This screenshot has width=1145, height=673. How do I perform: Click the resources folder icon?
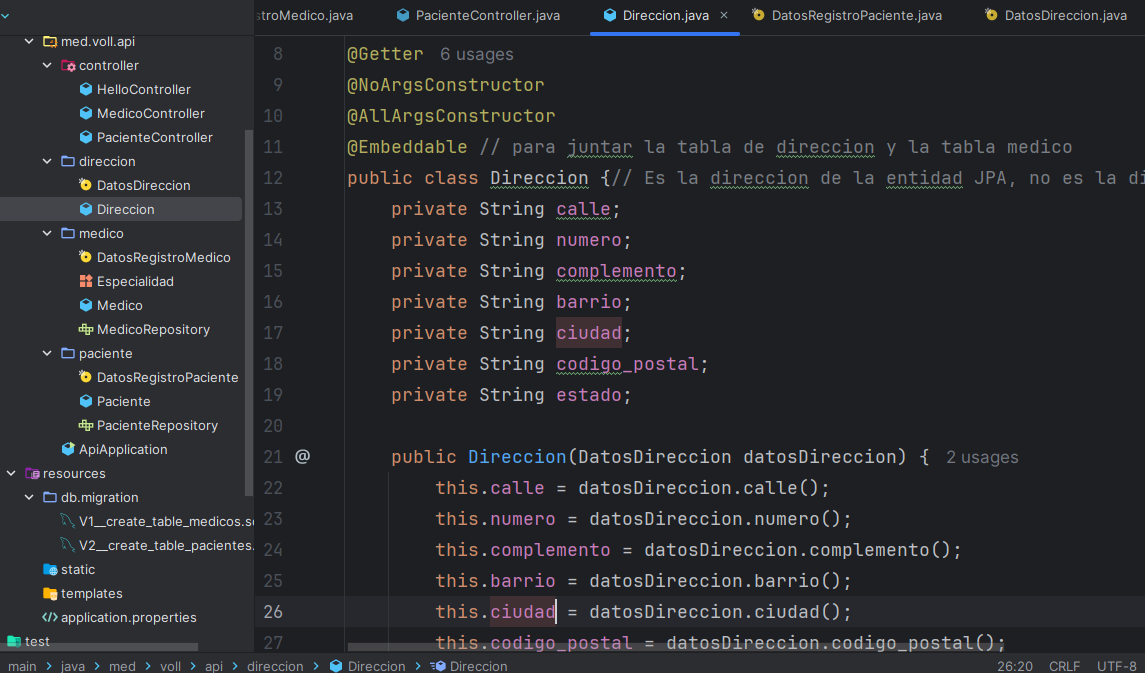click(32, 473)
